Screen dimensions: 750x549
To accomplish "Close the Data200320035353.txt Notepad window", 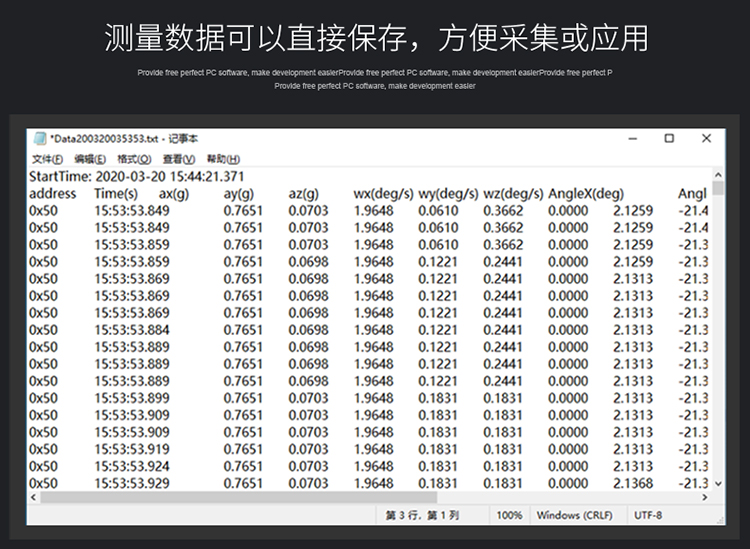I will pos(706,139).
